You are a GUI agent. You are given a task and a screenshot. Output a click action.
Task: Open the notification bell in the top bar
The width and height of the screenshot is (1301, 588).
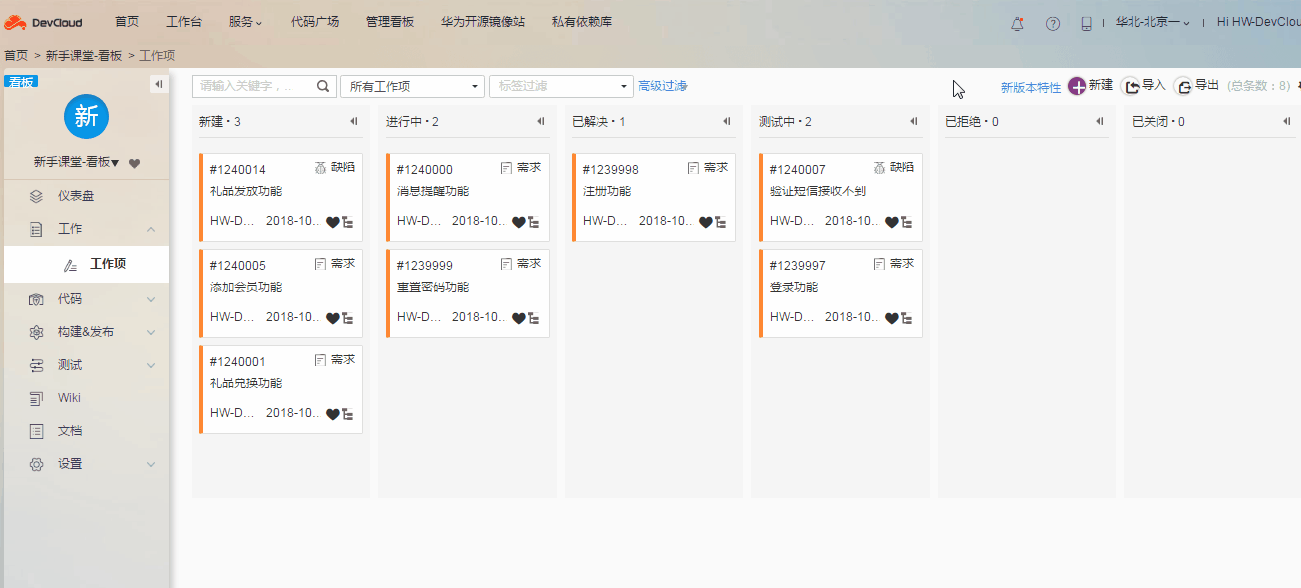point(1017,23)
